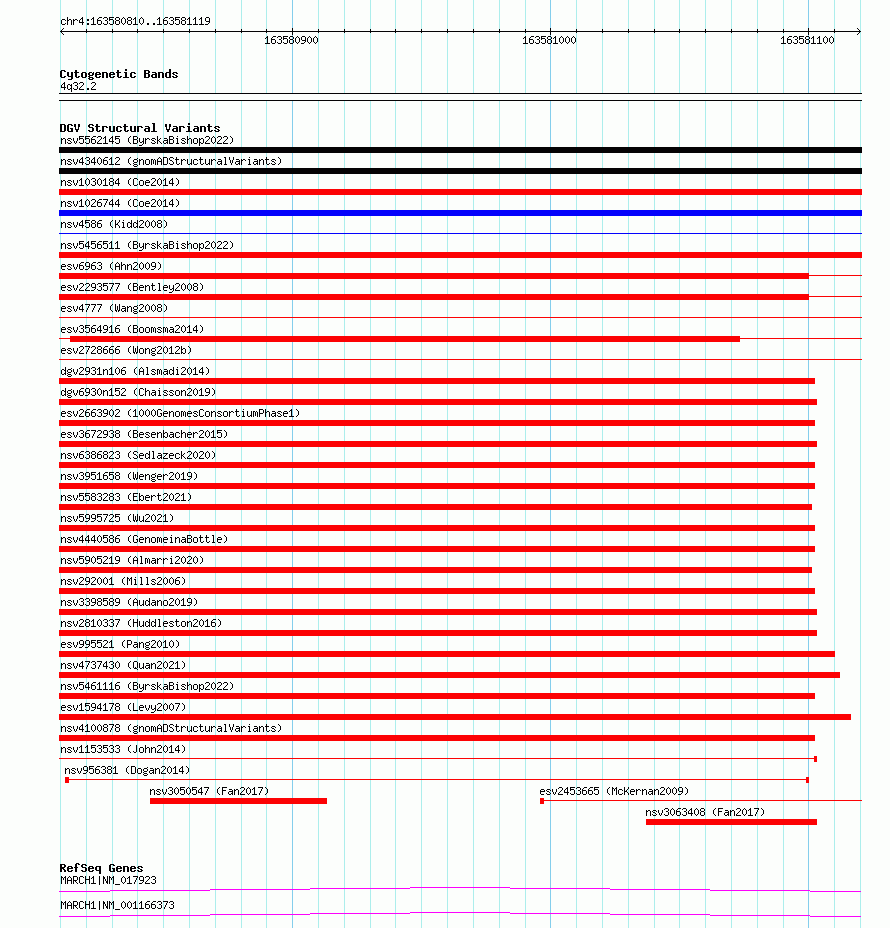890x928 pixels.
Task: Click nsv4100878 (gnomADStructuralVariants) label
Action: click(x=171, y=729)
